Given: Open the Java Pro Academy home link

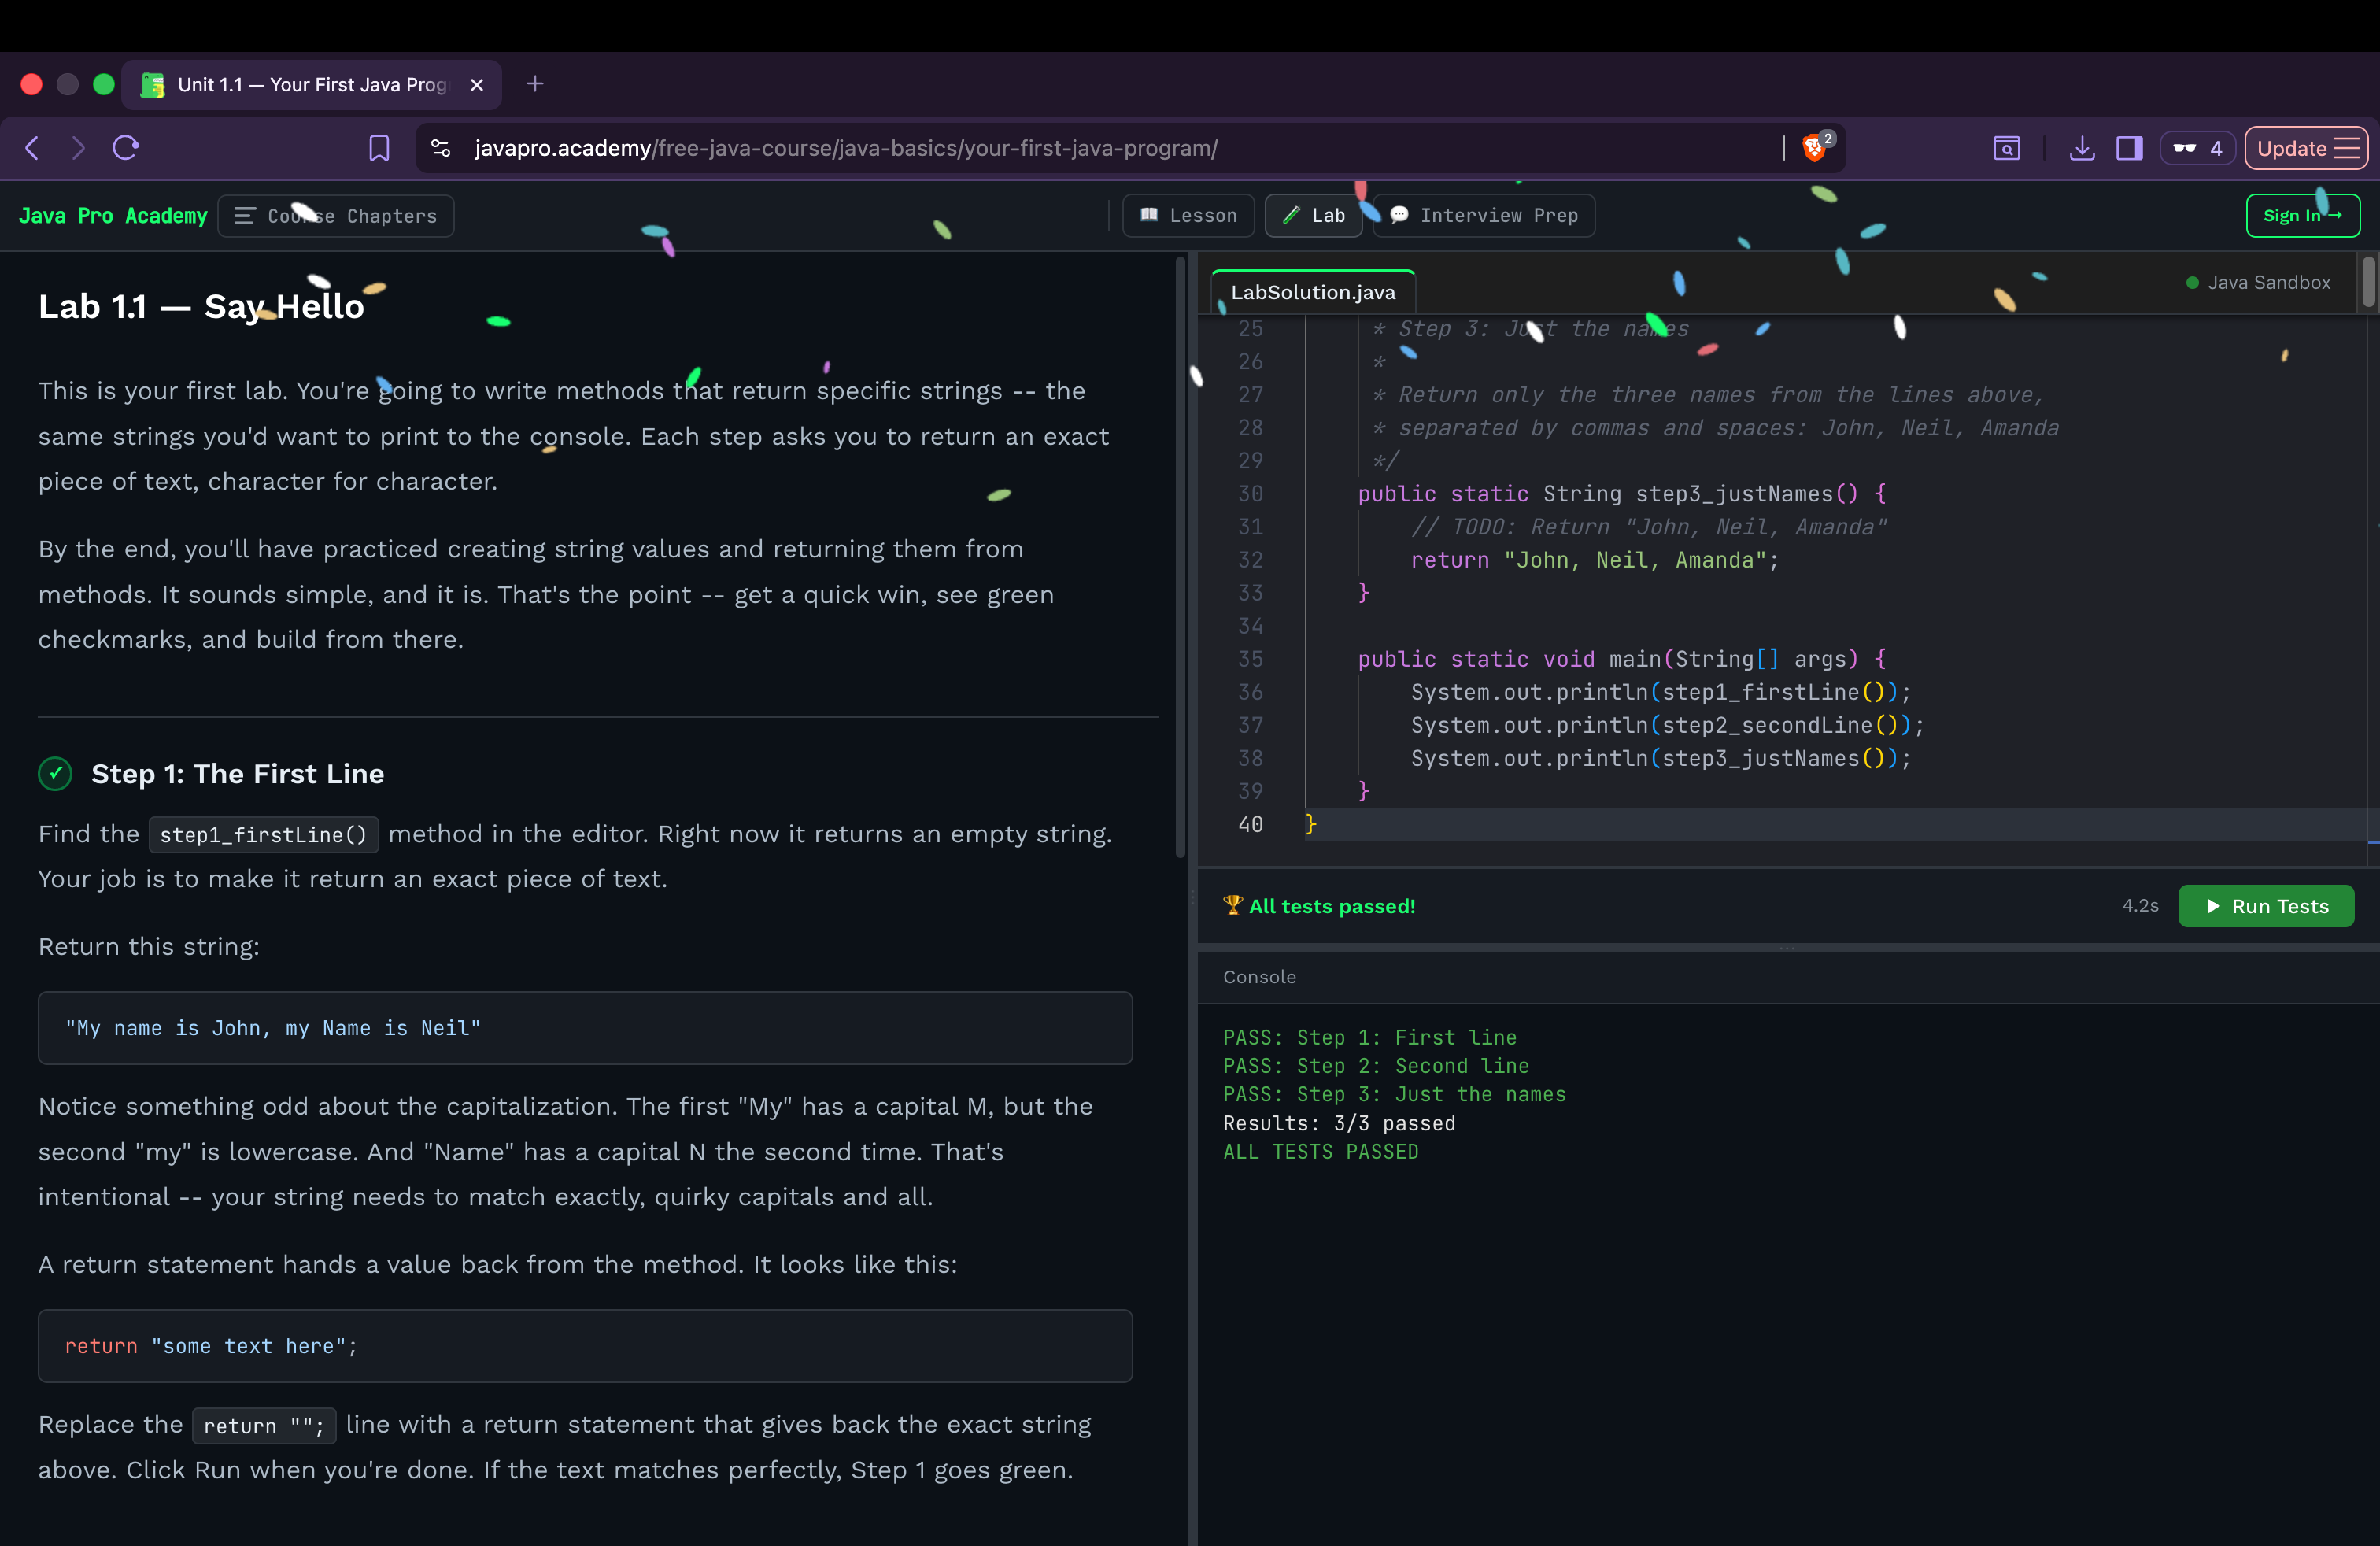Looking at the screenshot, I should click(113, 216).
